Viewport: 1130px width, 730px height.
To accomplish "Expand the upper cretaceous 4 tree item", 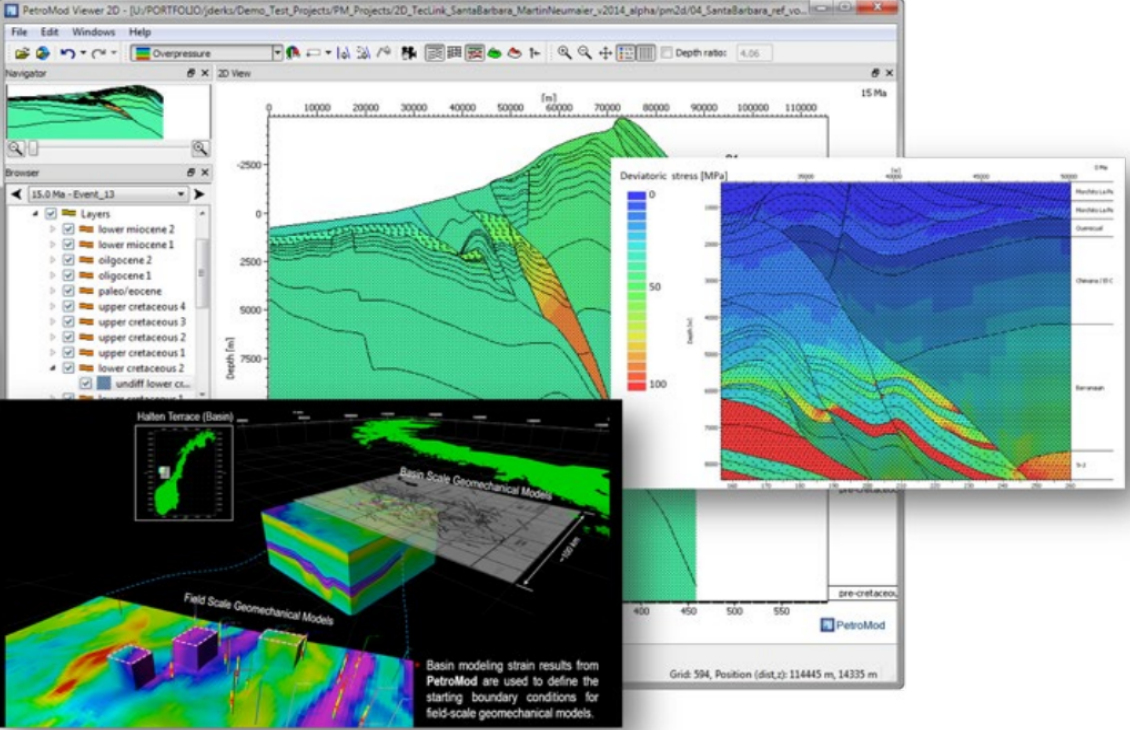I will (52, 306).
